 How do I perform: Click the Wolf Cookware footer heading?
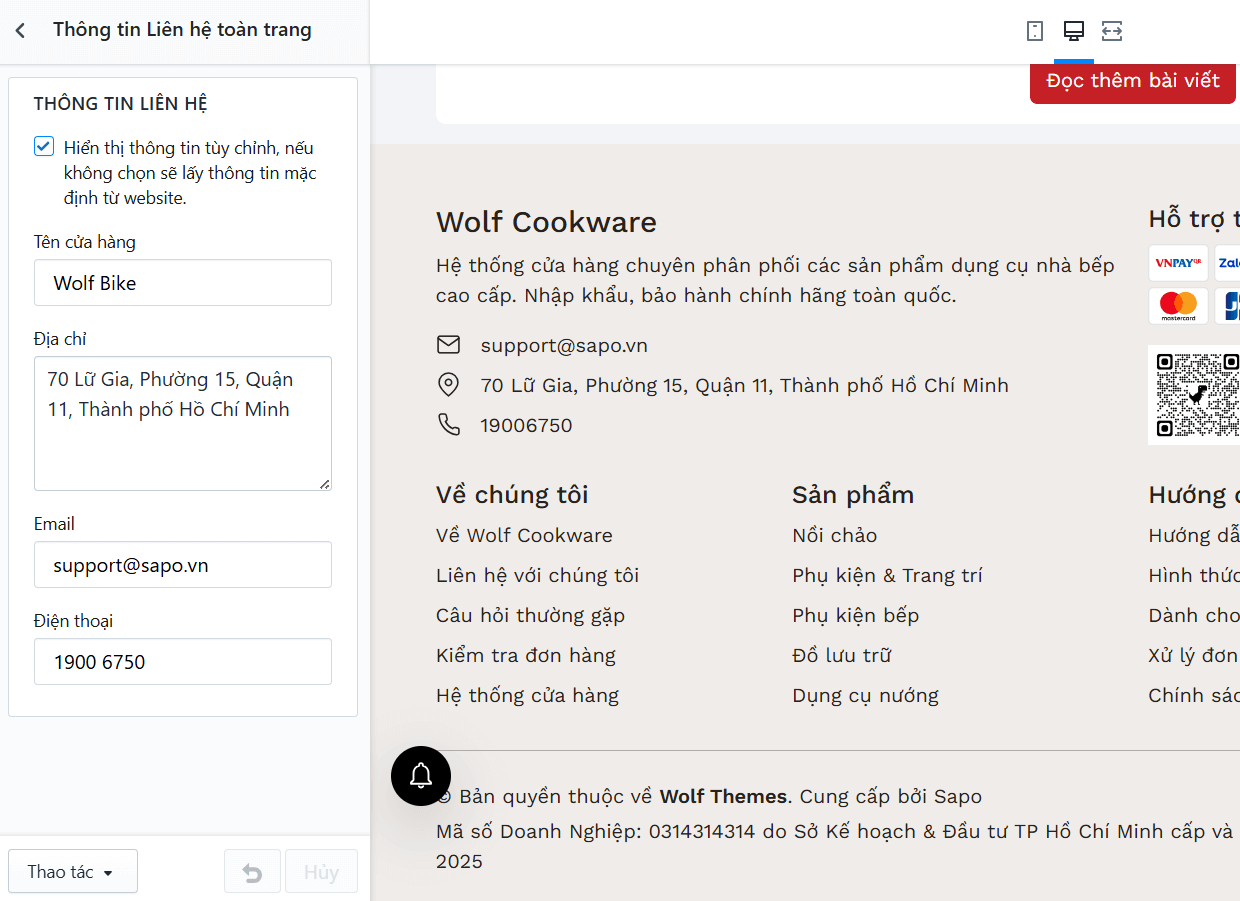tap(547, 221)
